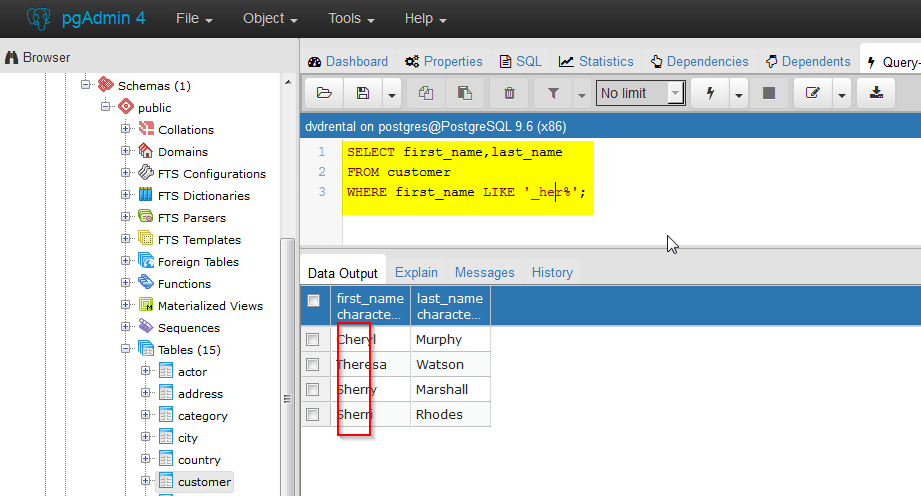Check the Sherry Marshall row checkbox
The width and height of the screenshot is (921, 496).
312,390
